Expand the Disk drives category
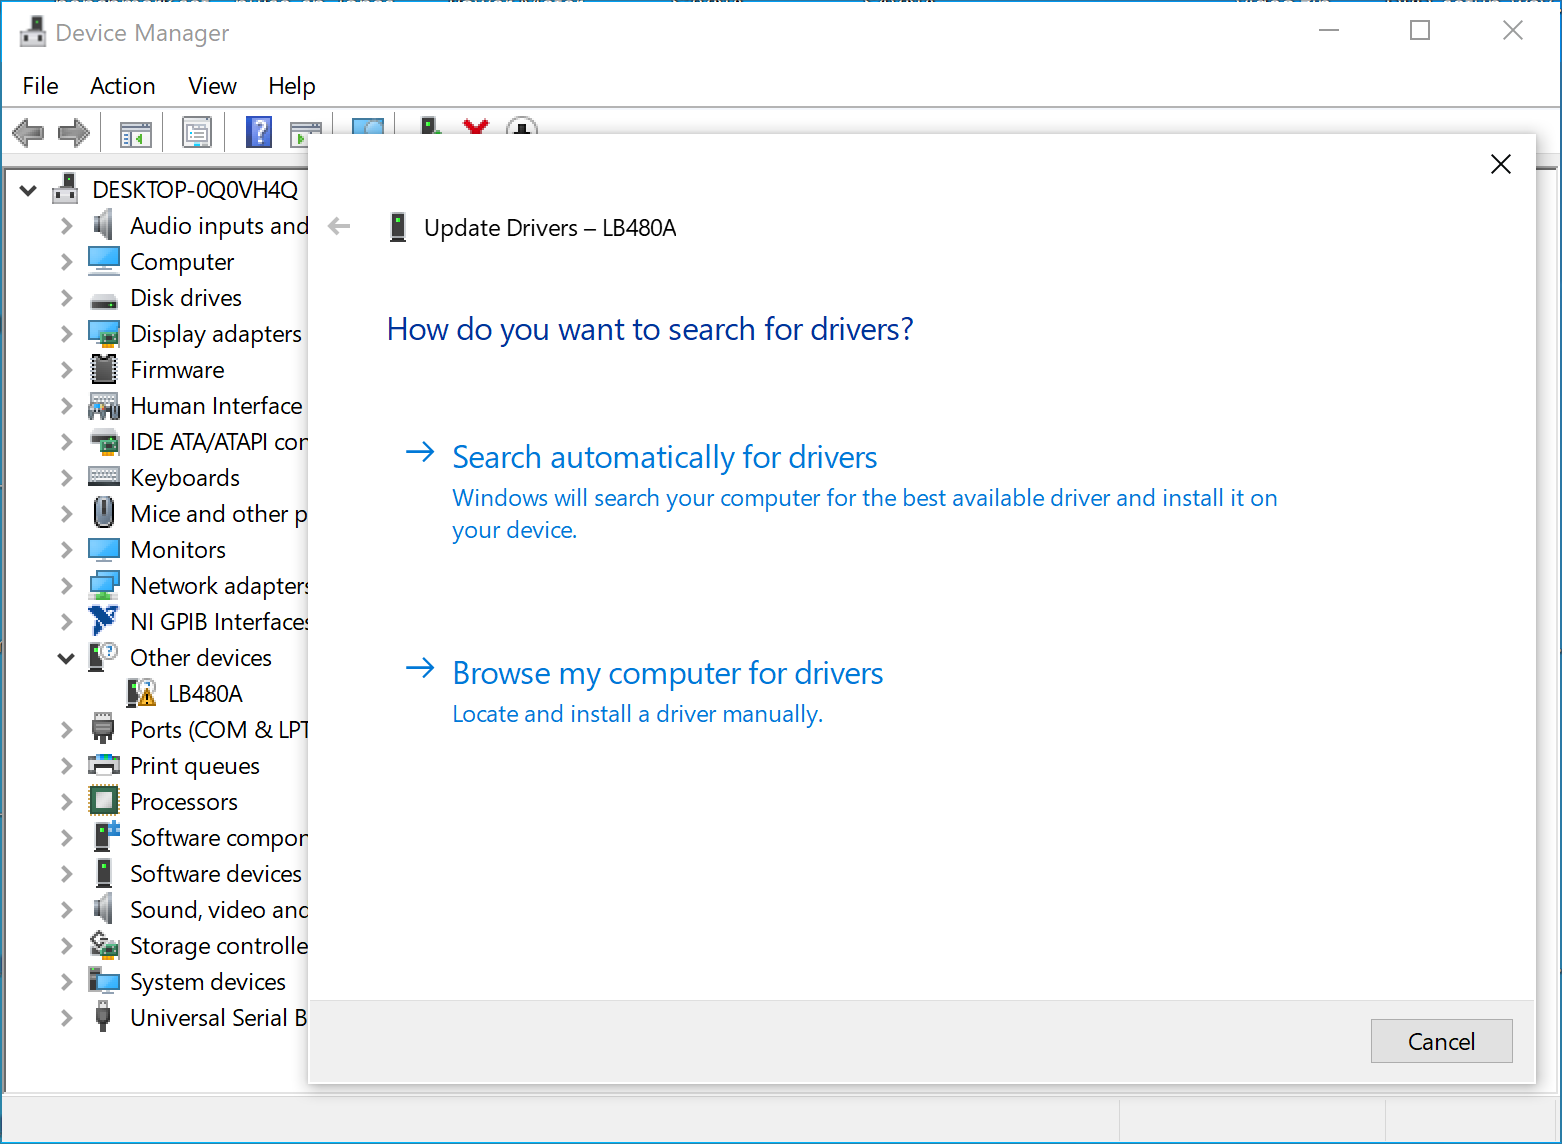 66,297
